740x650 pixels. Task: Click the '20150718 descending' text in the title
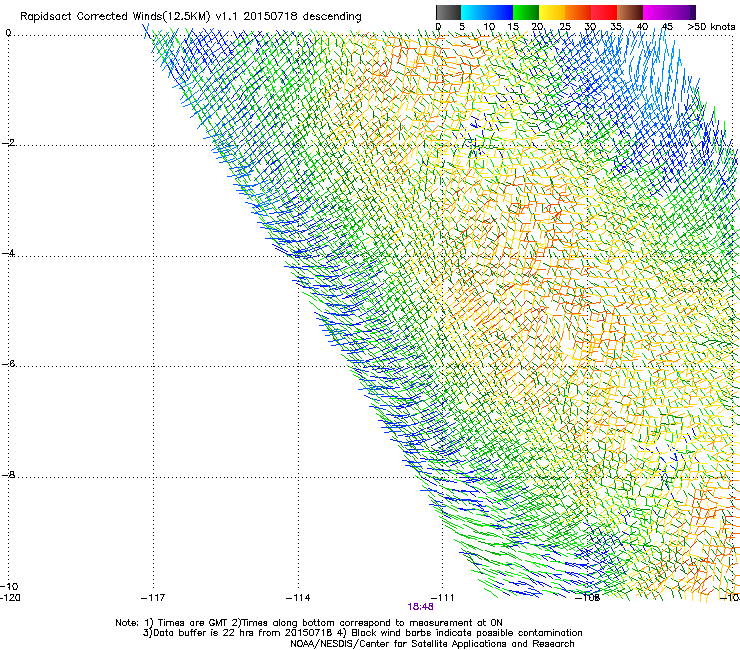coord(302,17)
